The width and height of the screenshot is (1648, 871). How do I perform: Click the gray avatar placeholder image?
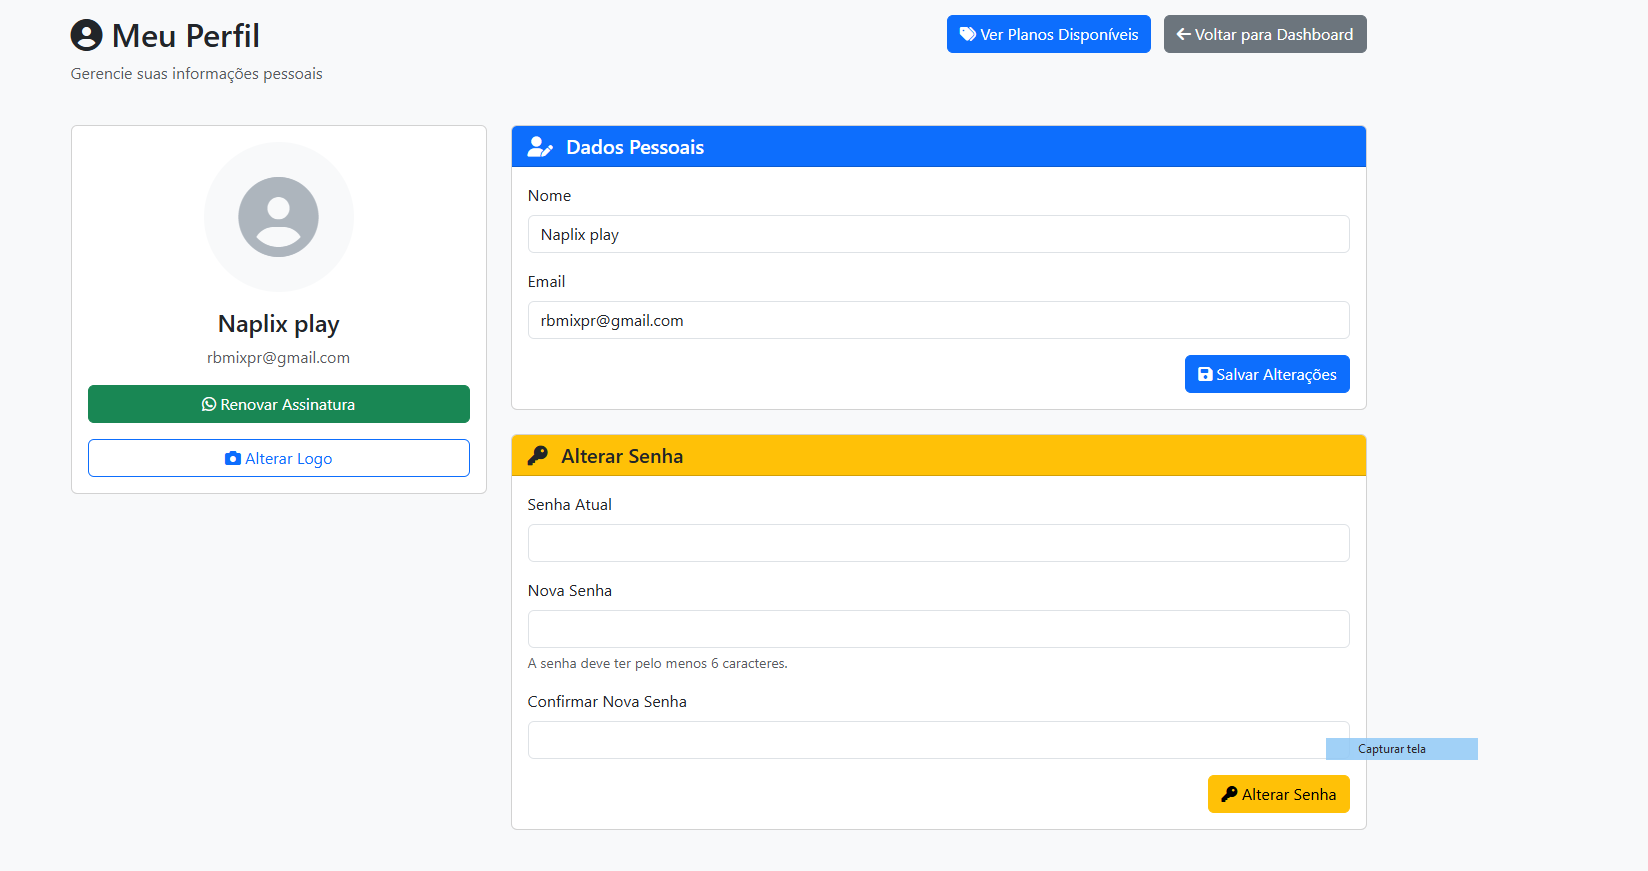pos(278,217)
